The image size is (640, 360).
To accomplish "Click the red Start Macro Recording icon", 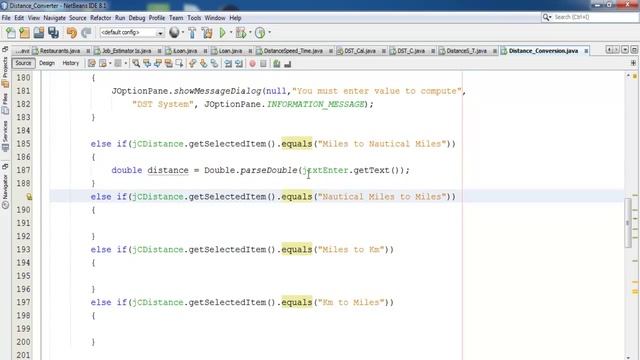I will click(x=253, y=63).
